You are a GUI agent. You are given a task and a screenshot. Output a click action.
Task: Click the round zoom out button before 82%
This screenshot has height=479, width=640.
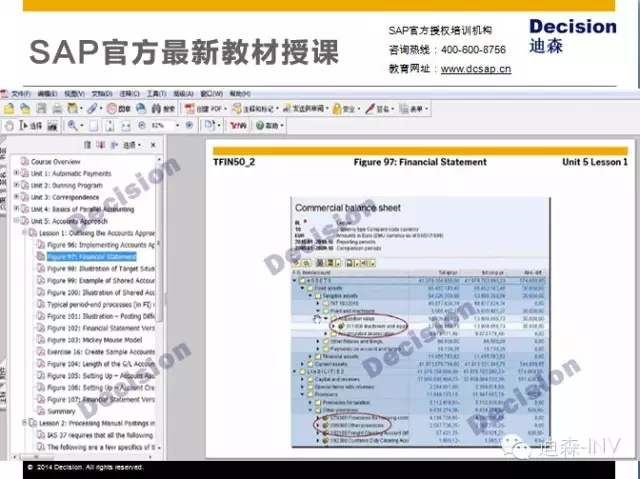[142, 125]
